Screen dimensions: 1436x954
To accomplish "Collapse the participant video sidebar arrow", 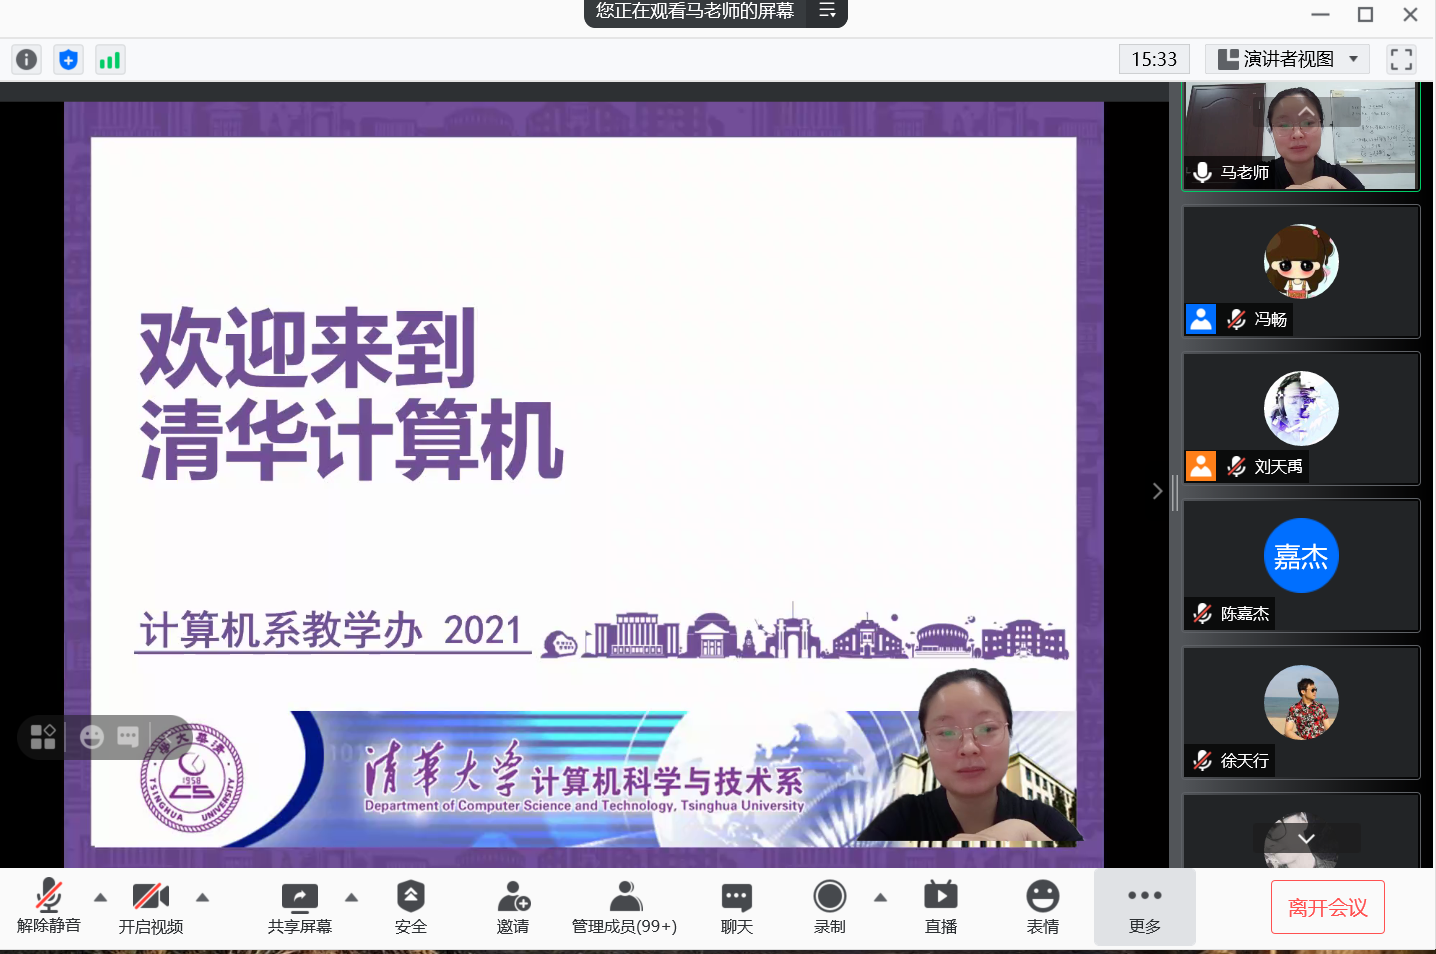I will (1157, 491).
